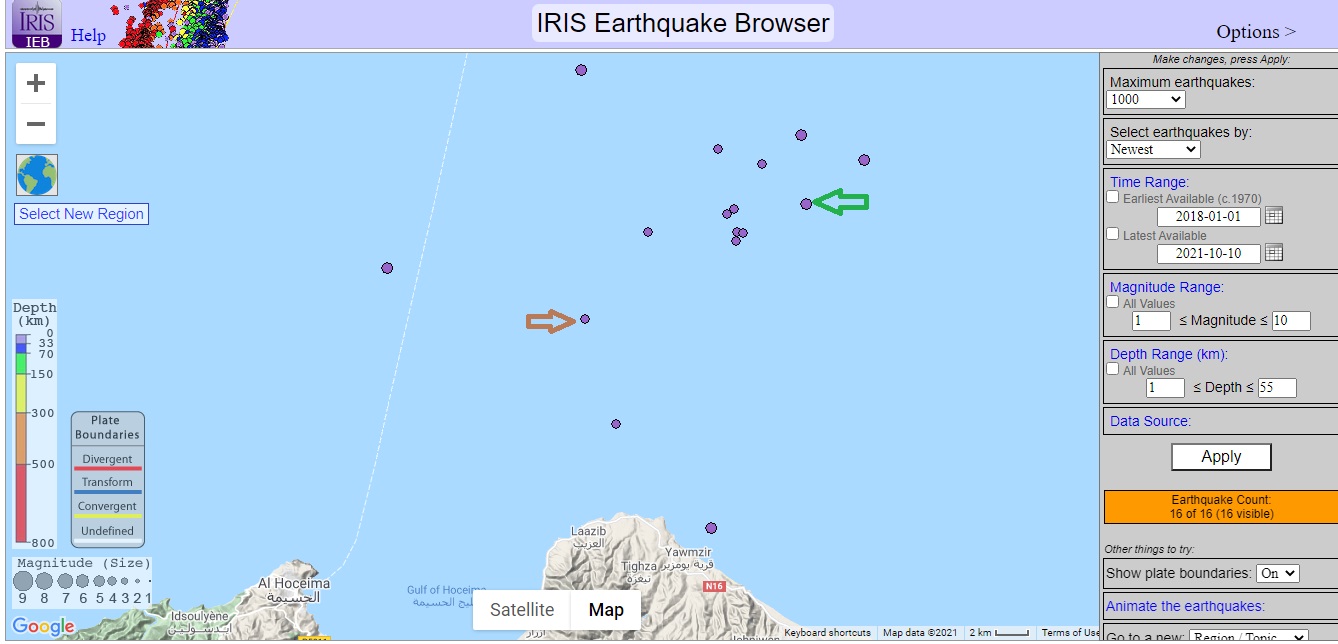1338x644 pixels.
Task: Click the IRIS Earthquake Browser title
Action: (x=682, y=23)
